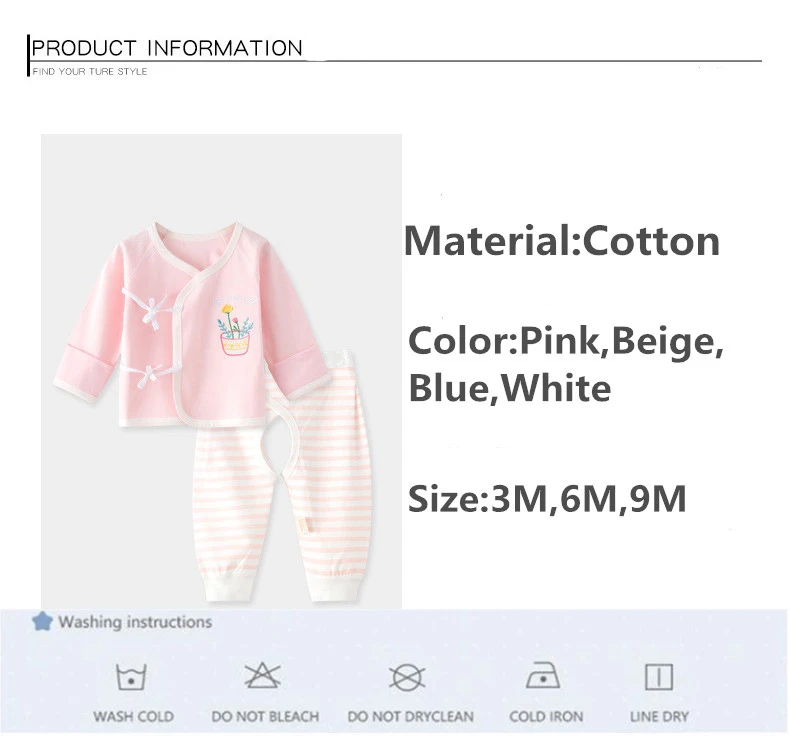
Task: Click the Size:3M,6M,9M text
Action: click(547, 499)
